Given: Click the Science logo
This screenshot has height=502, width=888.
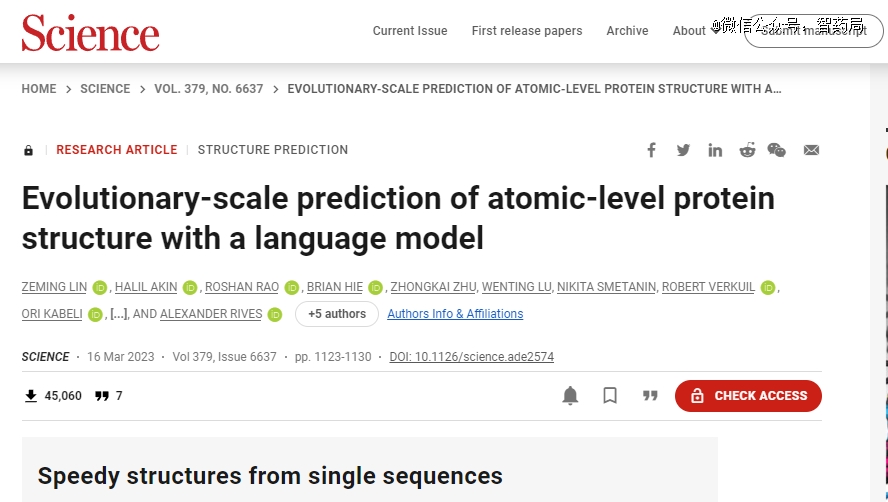Looking at the screenshot, I should (x=90, y=33).
